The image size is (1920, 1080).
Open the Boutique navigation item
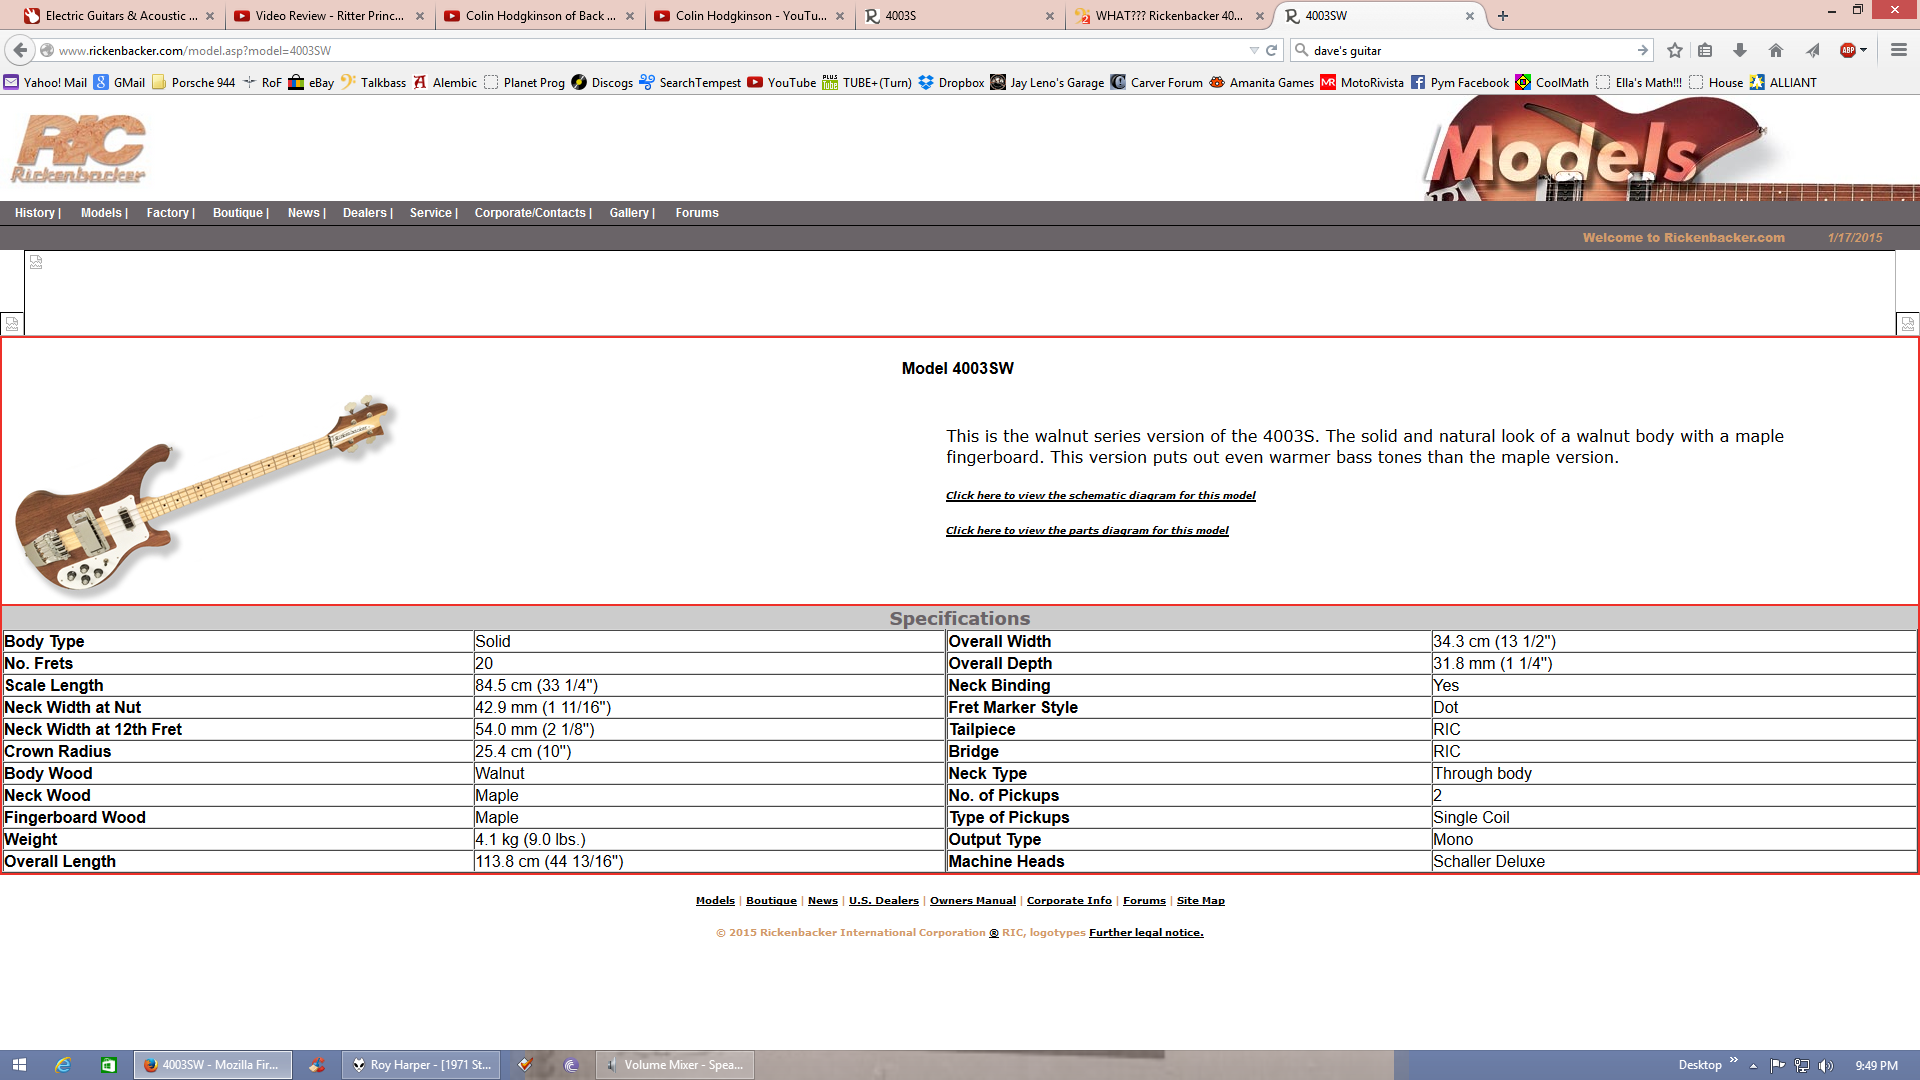(238, 213)
